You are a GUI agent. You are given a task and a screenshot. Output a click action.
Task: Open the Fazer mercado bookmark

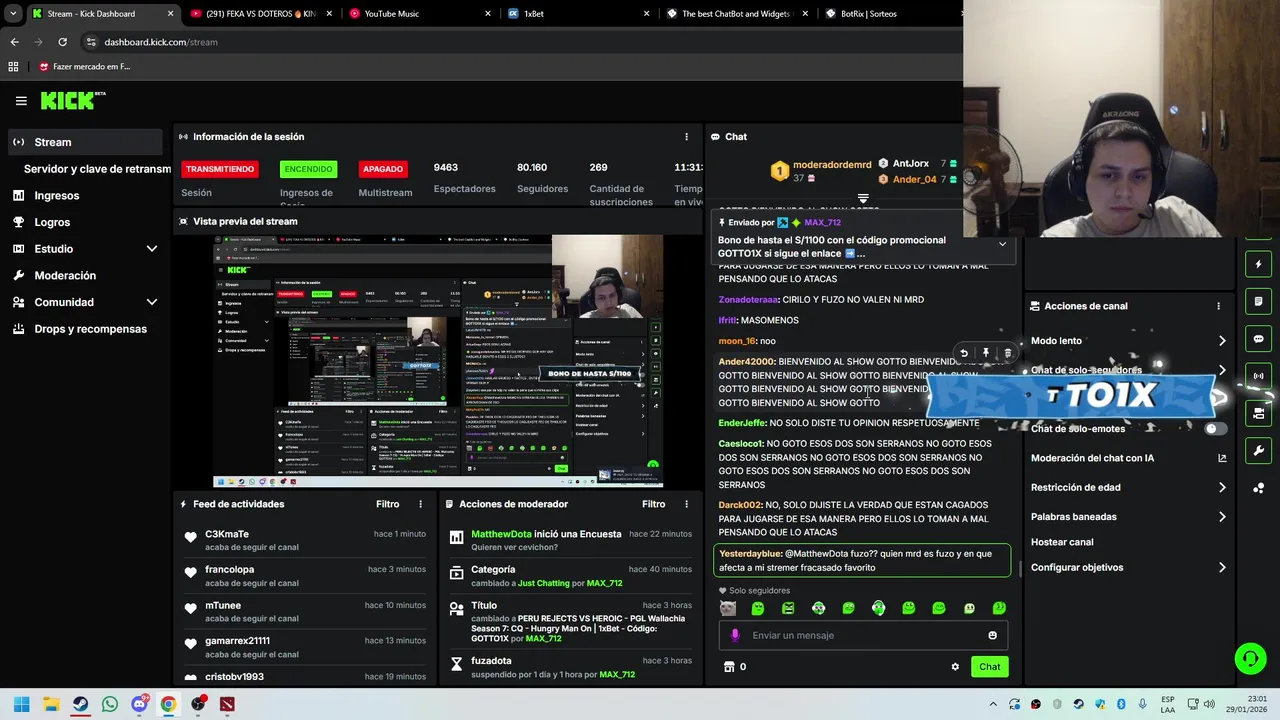(x=84, y=67)
